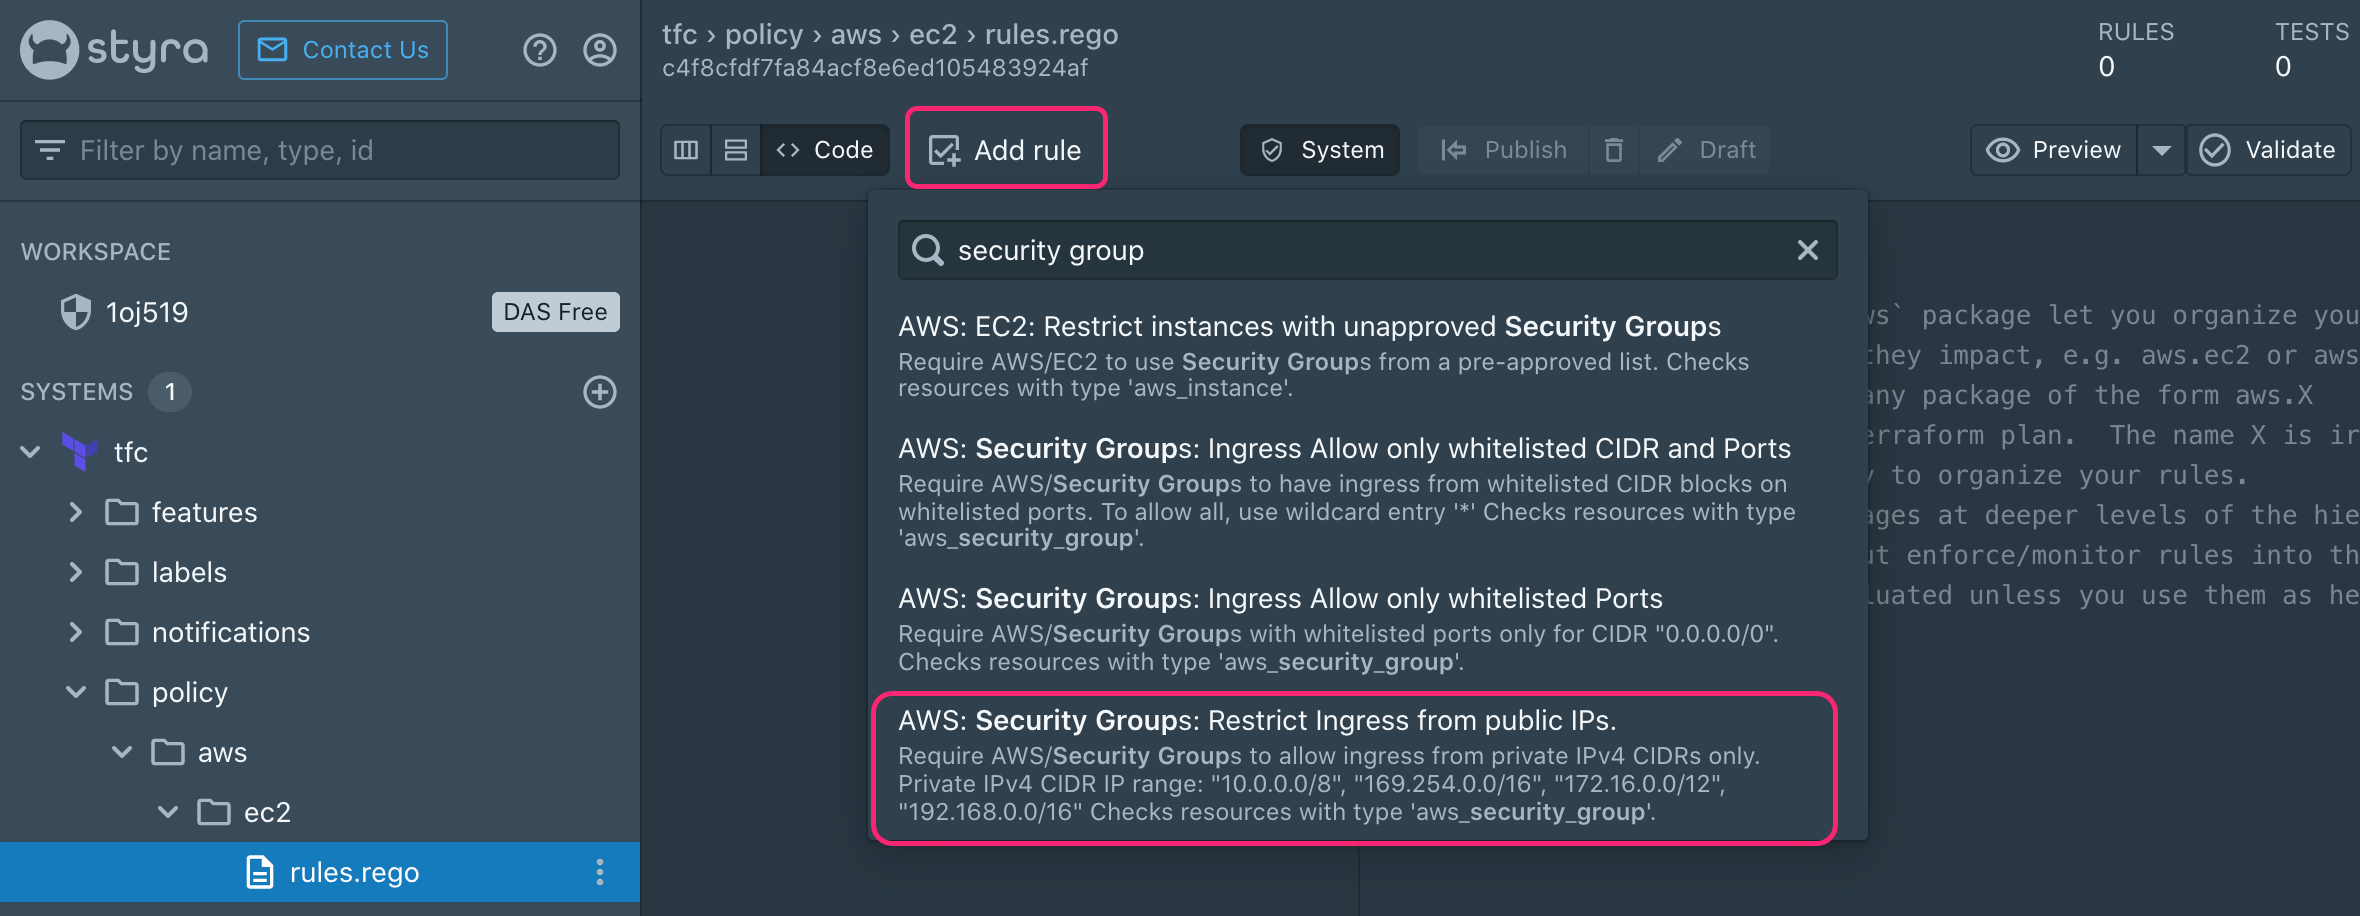Click the trash delete draft icon
This screenshot has height=916, width=2360.
pos(1613,150)
